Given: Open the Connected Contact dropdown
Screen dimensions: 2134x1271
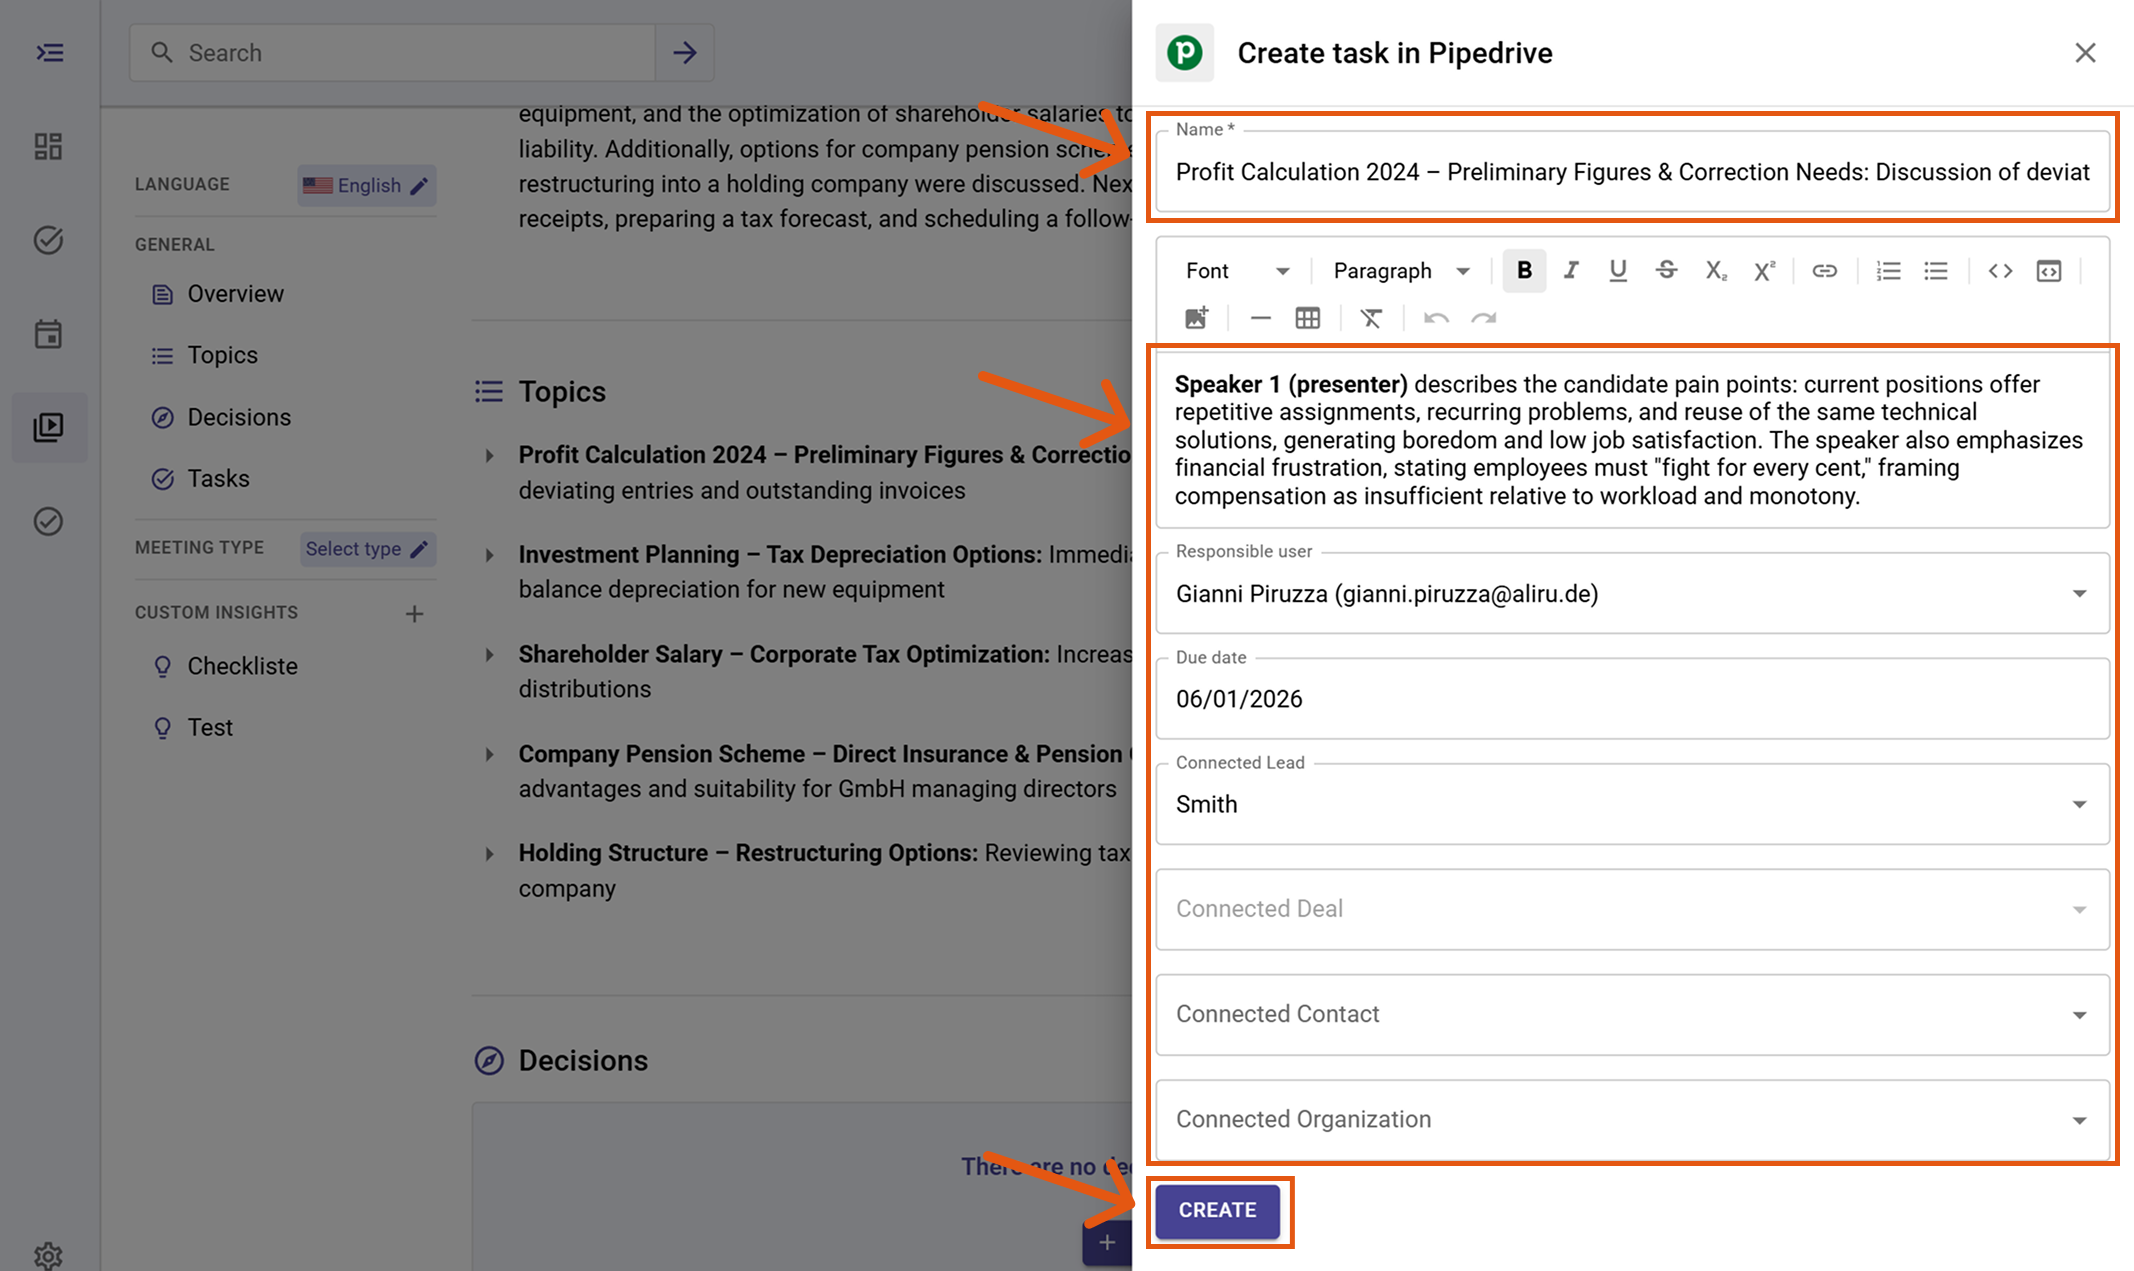Looking at the screenshot, I should tap(1633, 1014).
